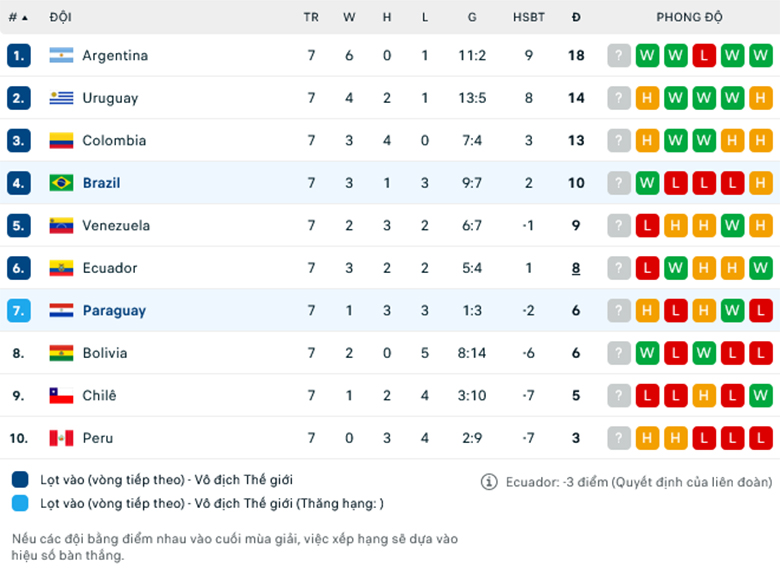The width and height of the screenshot is (780, 568).
Task: Click Argentina's gray question mark form badge
Action: (619, 55)
